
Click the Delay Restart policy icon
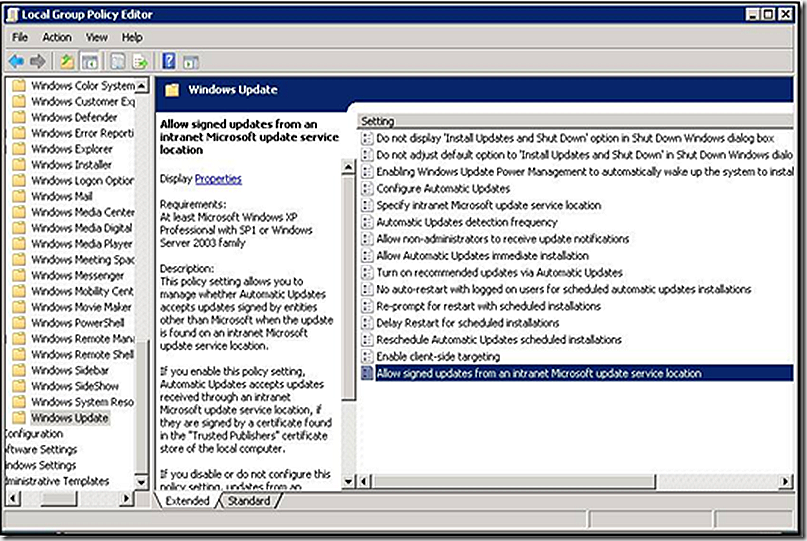click(367, 323)
